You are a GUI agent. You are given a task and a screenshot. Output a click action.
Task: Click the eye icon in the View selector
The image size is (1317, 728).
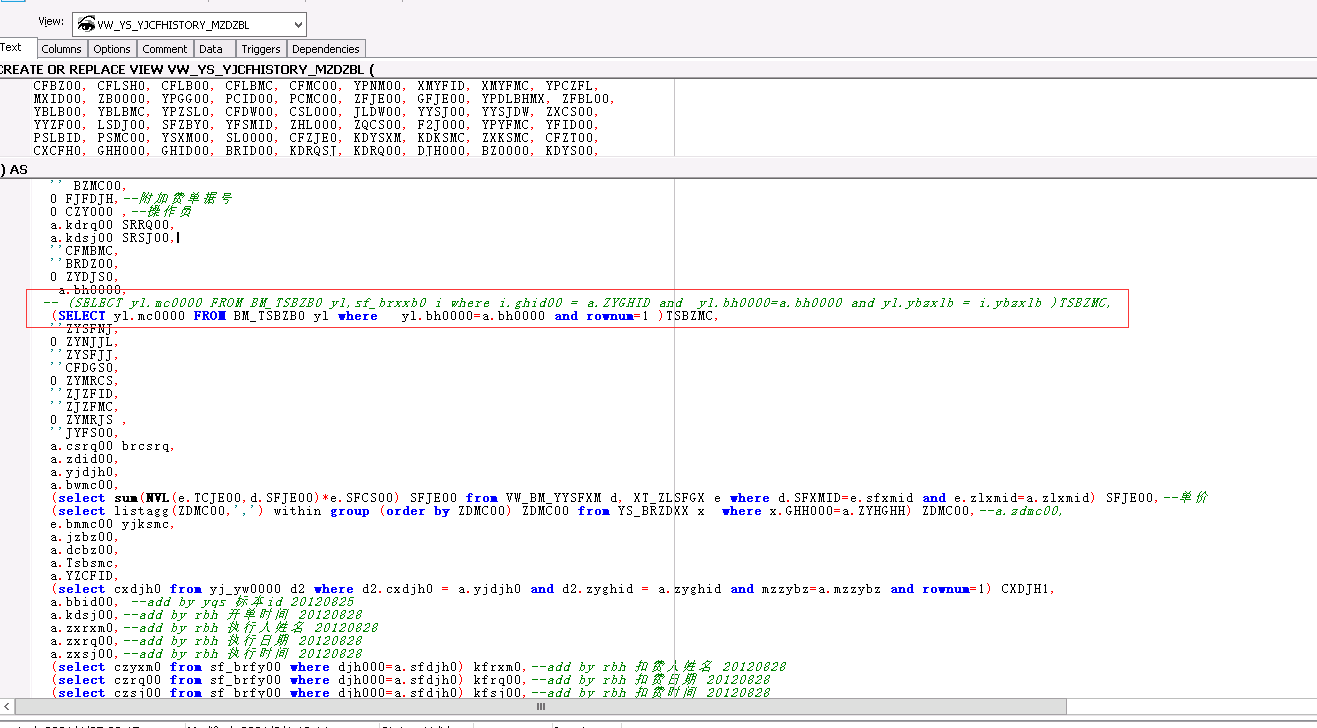86,24
